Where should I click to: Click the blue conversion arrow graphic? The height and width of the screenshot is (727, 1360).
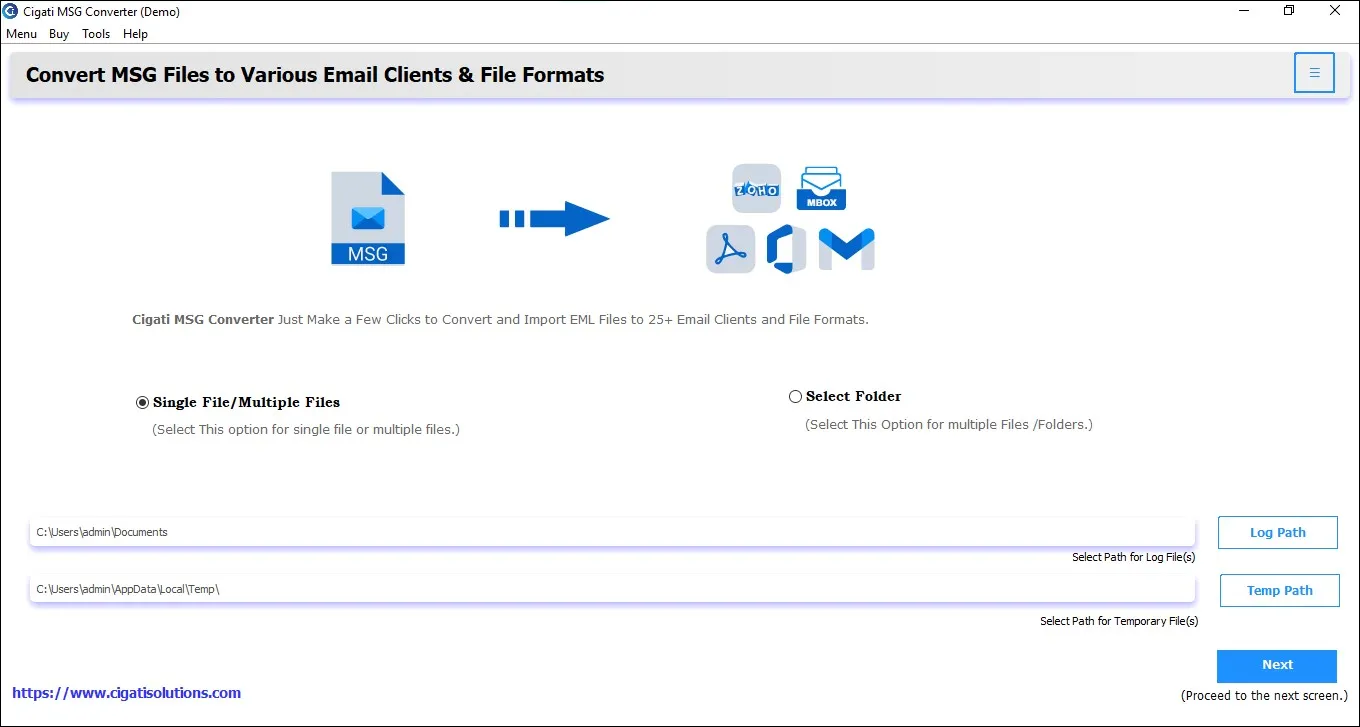[x=554, y=218]
